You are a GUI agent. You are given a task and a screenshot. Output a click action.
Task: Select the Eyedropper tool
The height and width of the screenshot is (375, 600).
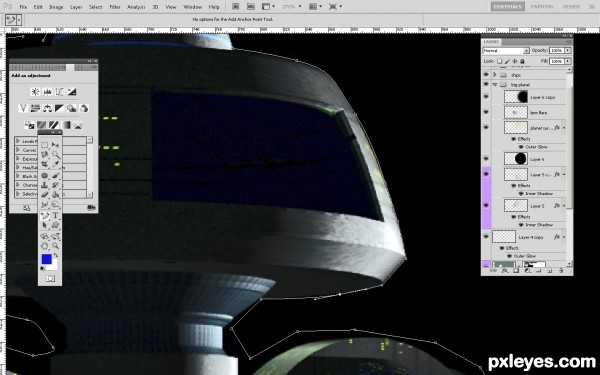click(x=55, y=164)
